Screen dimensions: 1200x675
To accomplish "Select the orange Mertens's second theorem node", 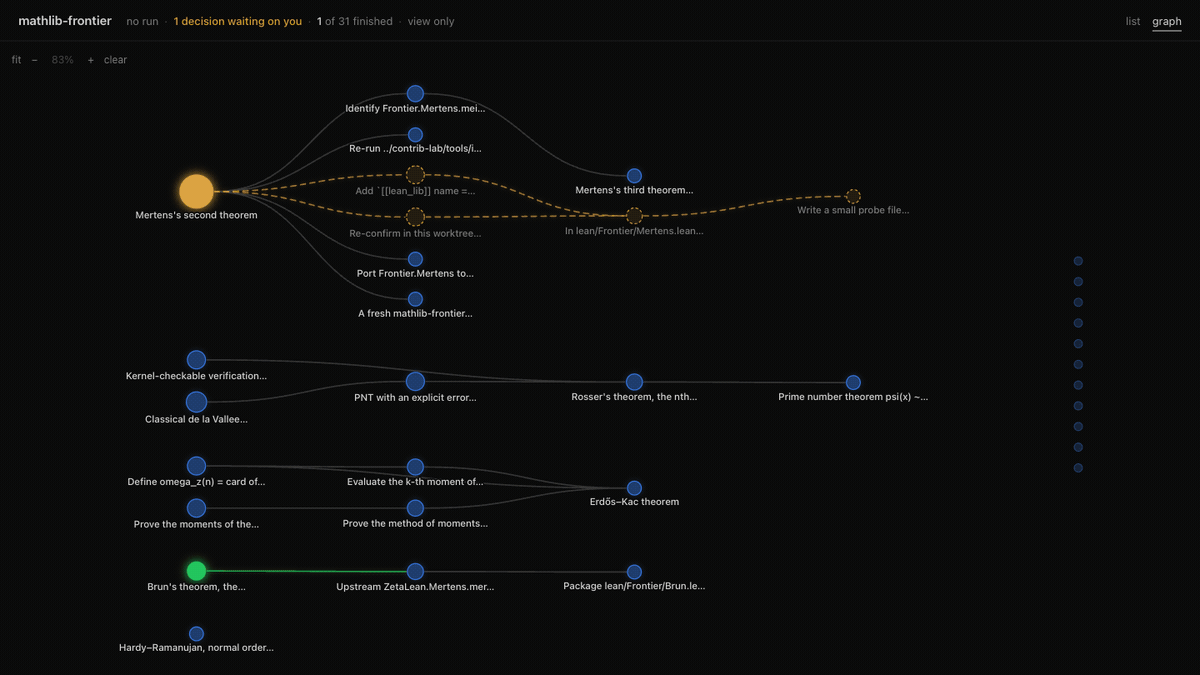I will [196, 191].
